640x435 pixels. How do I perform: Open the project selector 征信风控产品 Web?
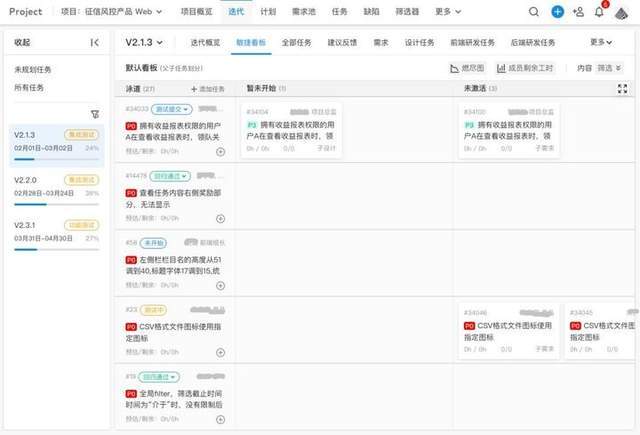pyautogui.click(x=111, y=12)
